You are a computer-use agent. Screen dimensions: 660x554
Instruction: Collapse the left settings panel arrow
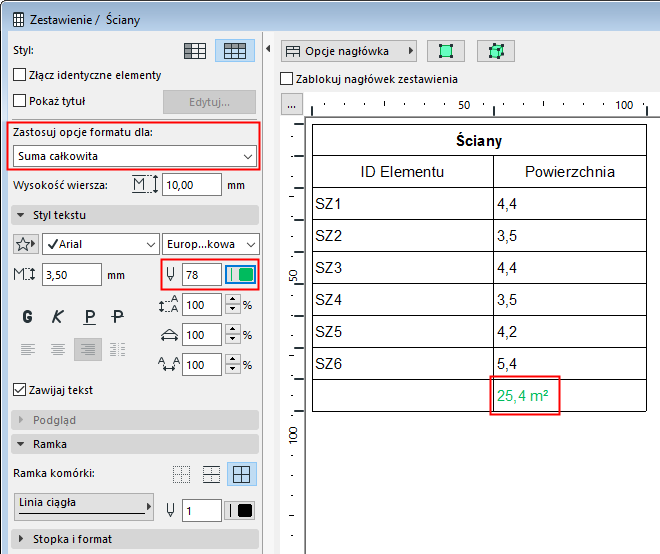pos(268,49)
